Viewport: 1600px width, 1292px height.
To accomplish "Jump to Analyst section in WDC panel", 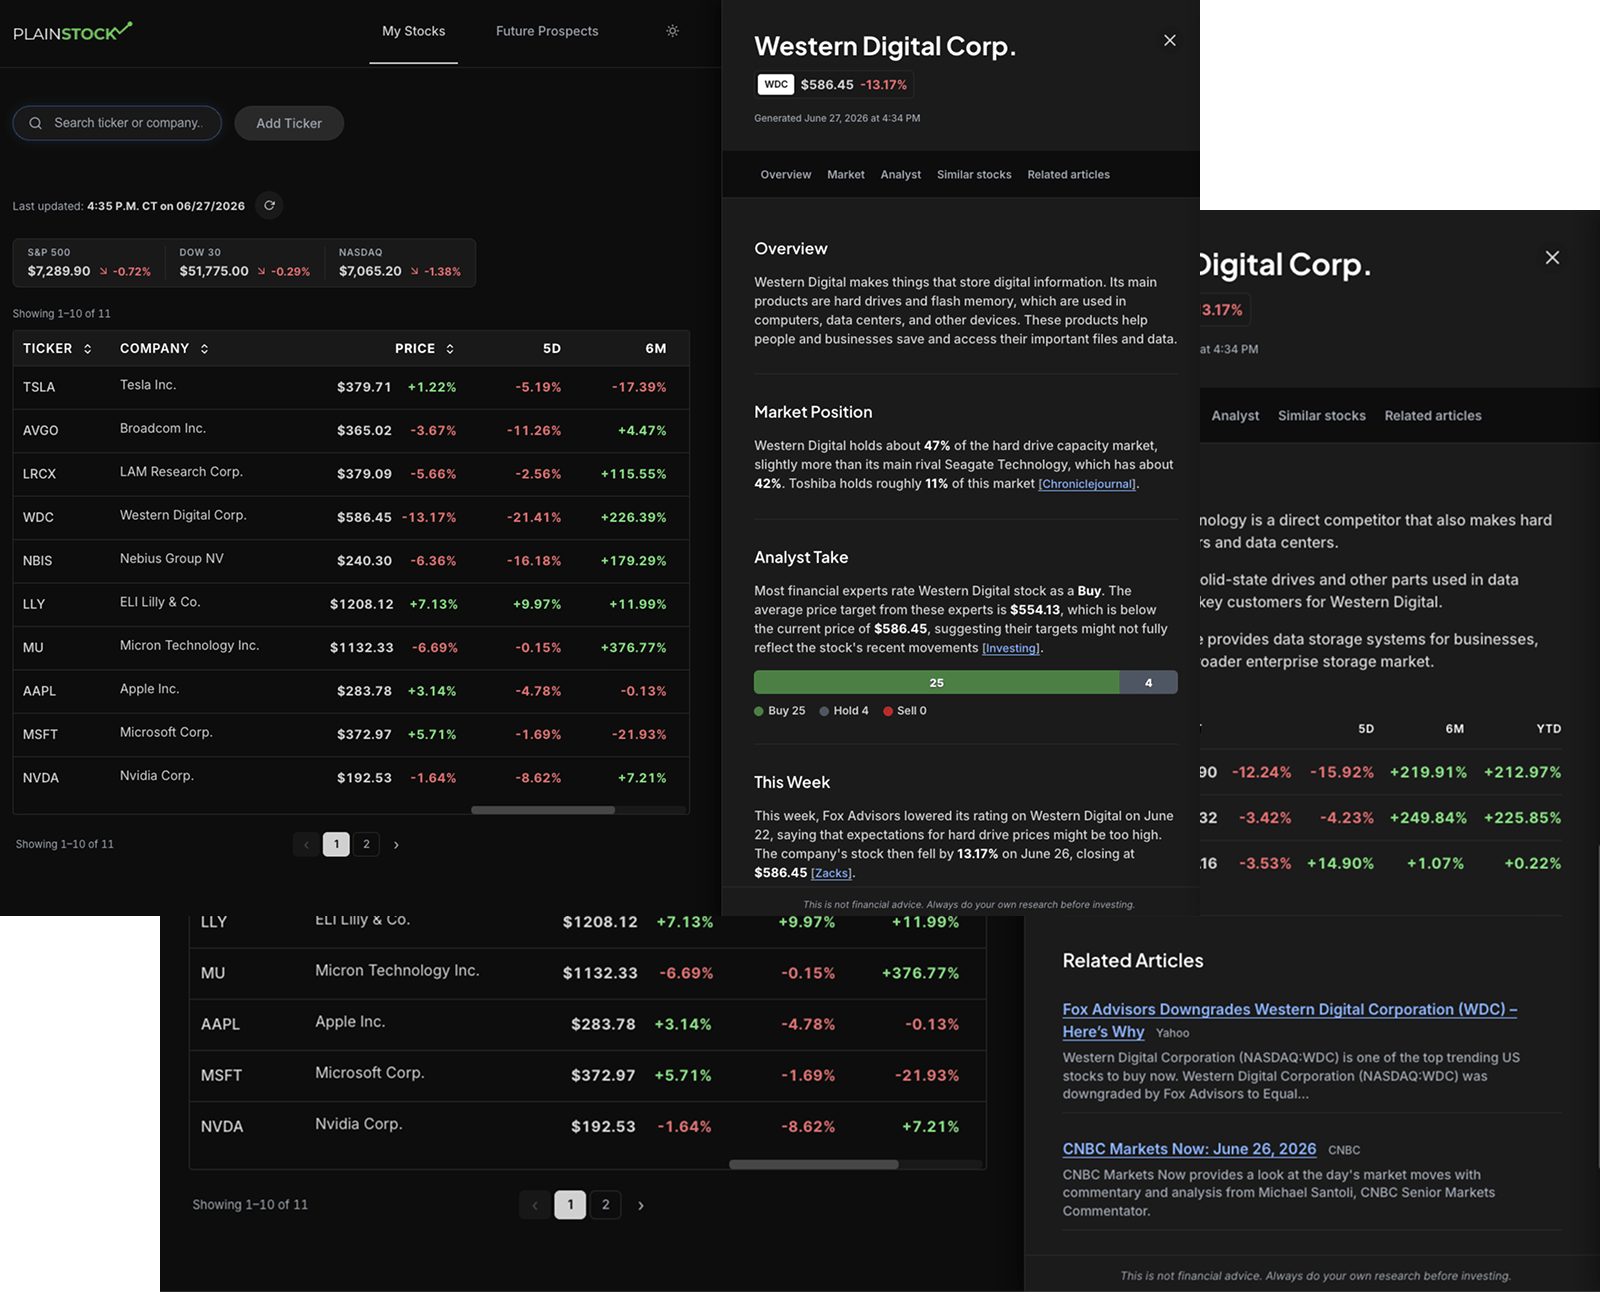I will (x=900, y=174).
